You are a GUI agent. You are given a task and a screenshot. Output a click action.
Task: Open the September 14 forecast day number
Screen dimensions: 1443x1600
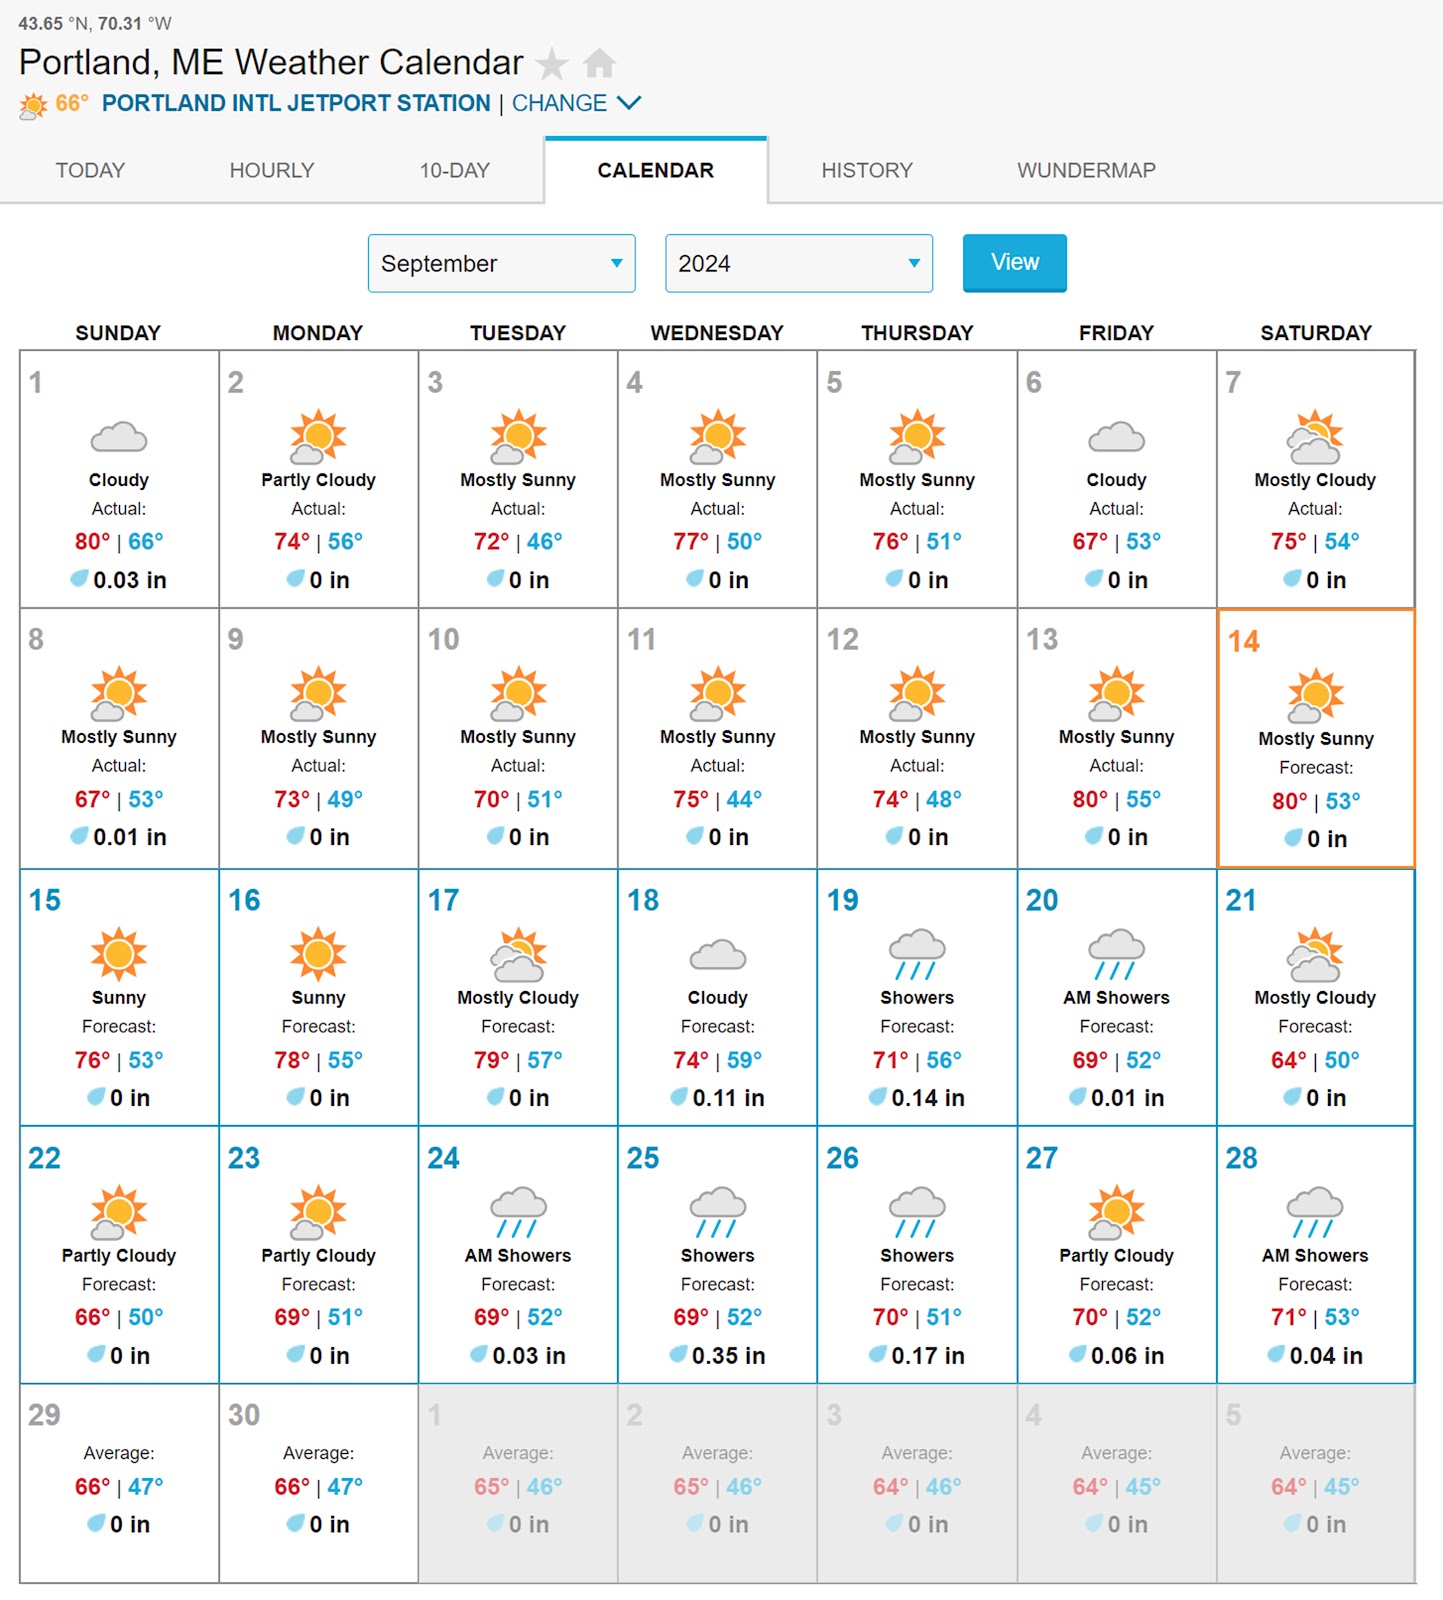(1243, 642)
